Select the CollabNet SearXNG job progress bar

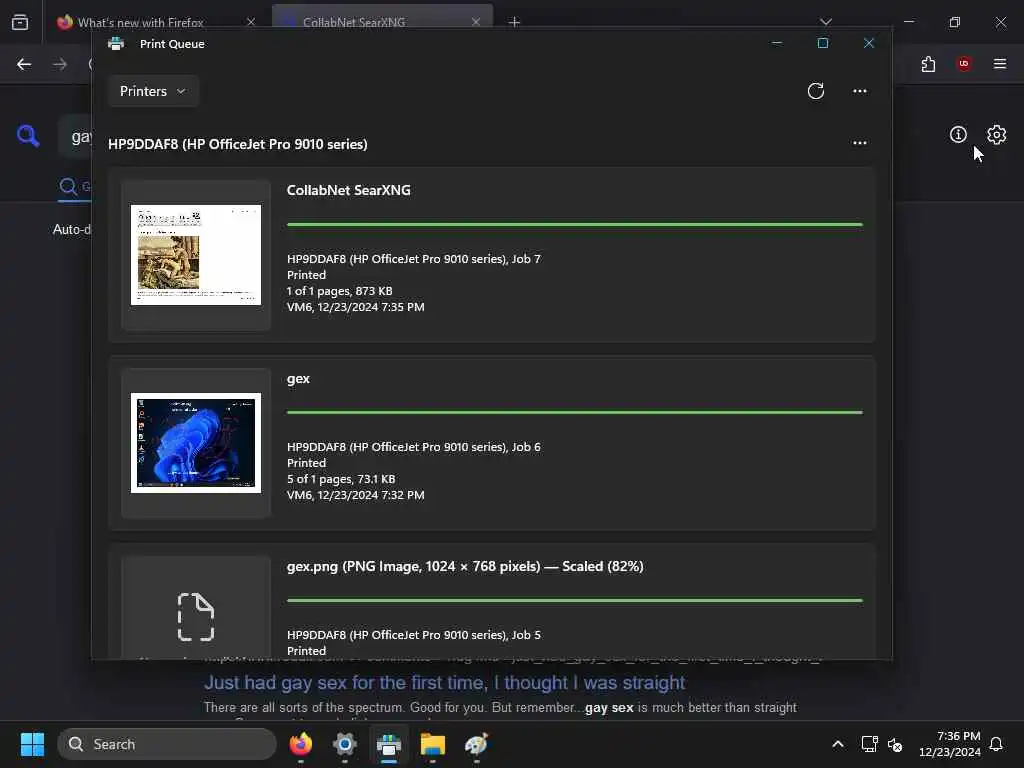pyautogui.click(x=575, y=224)
